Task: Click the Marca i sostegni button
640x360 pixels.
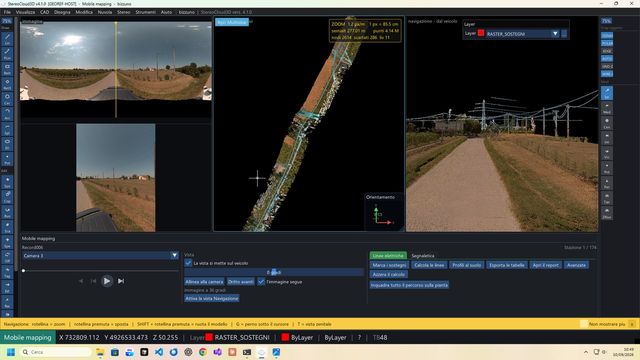Action: [x=389, y=265]
